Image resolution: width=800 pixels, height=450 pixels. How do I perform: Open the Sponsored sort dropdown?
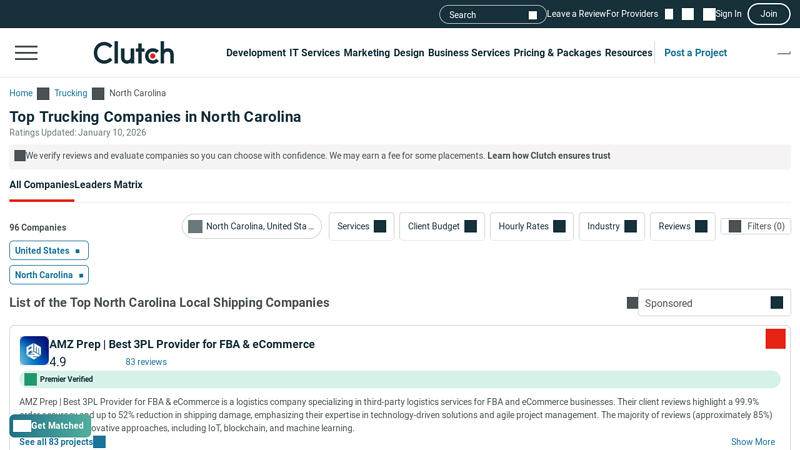coord(714,303)
